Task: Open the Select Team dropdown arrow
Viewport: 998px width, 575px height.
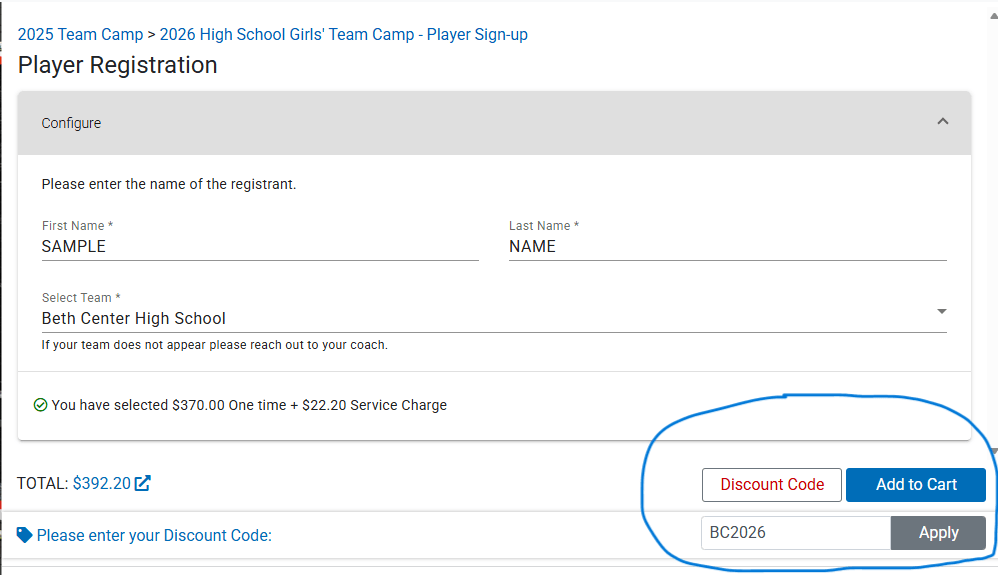Action: [x=941, y=312]
